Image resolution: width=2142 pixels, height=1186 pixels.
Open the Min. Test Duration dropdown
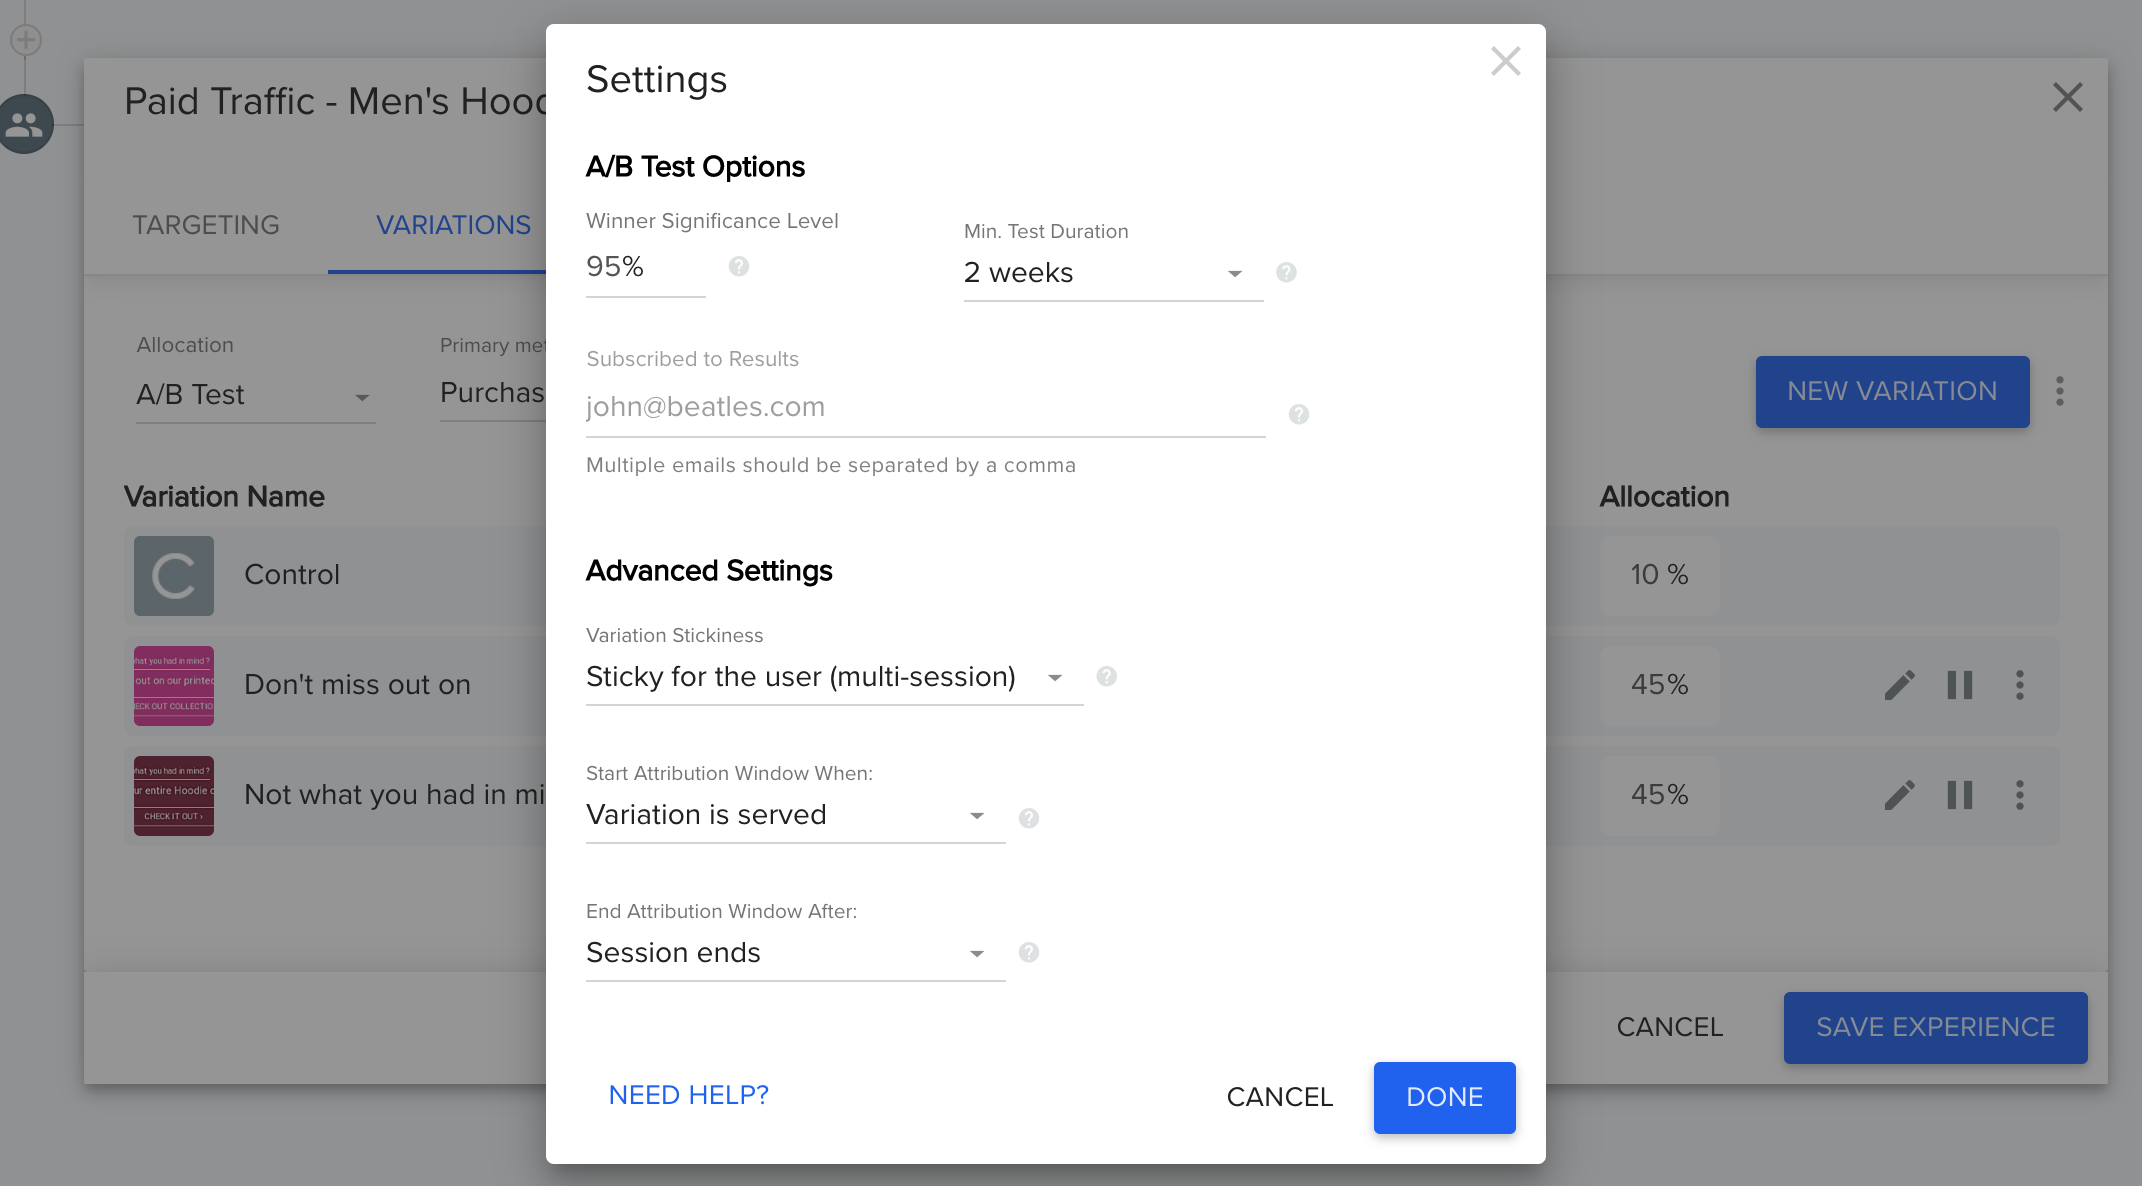(1113, 273)
